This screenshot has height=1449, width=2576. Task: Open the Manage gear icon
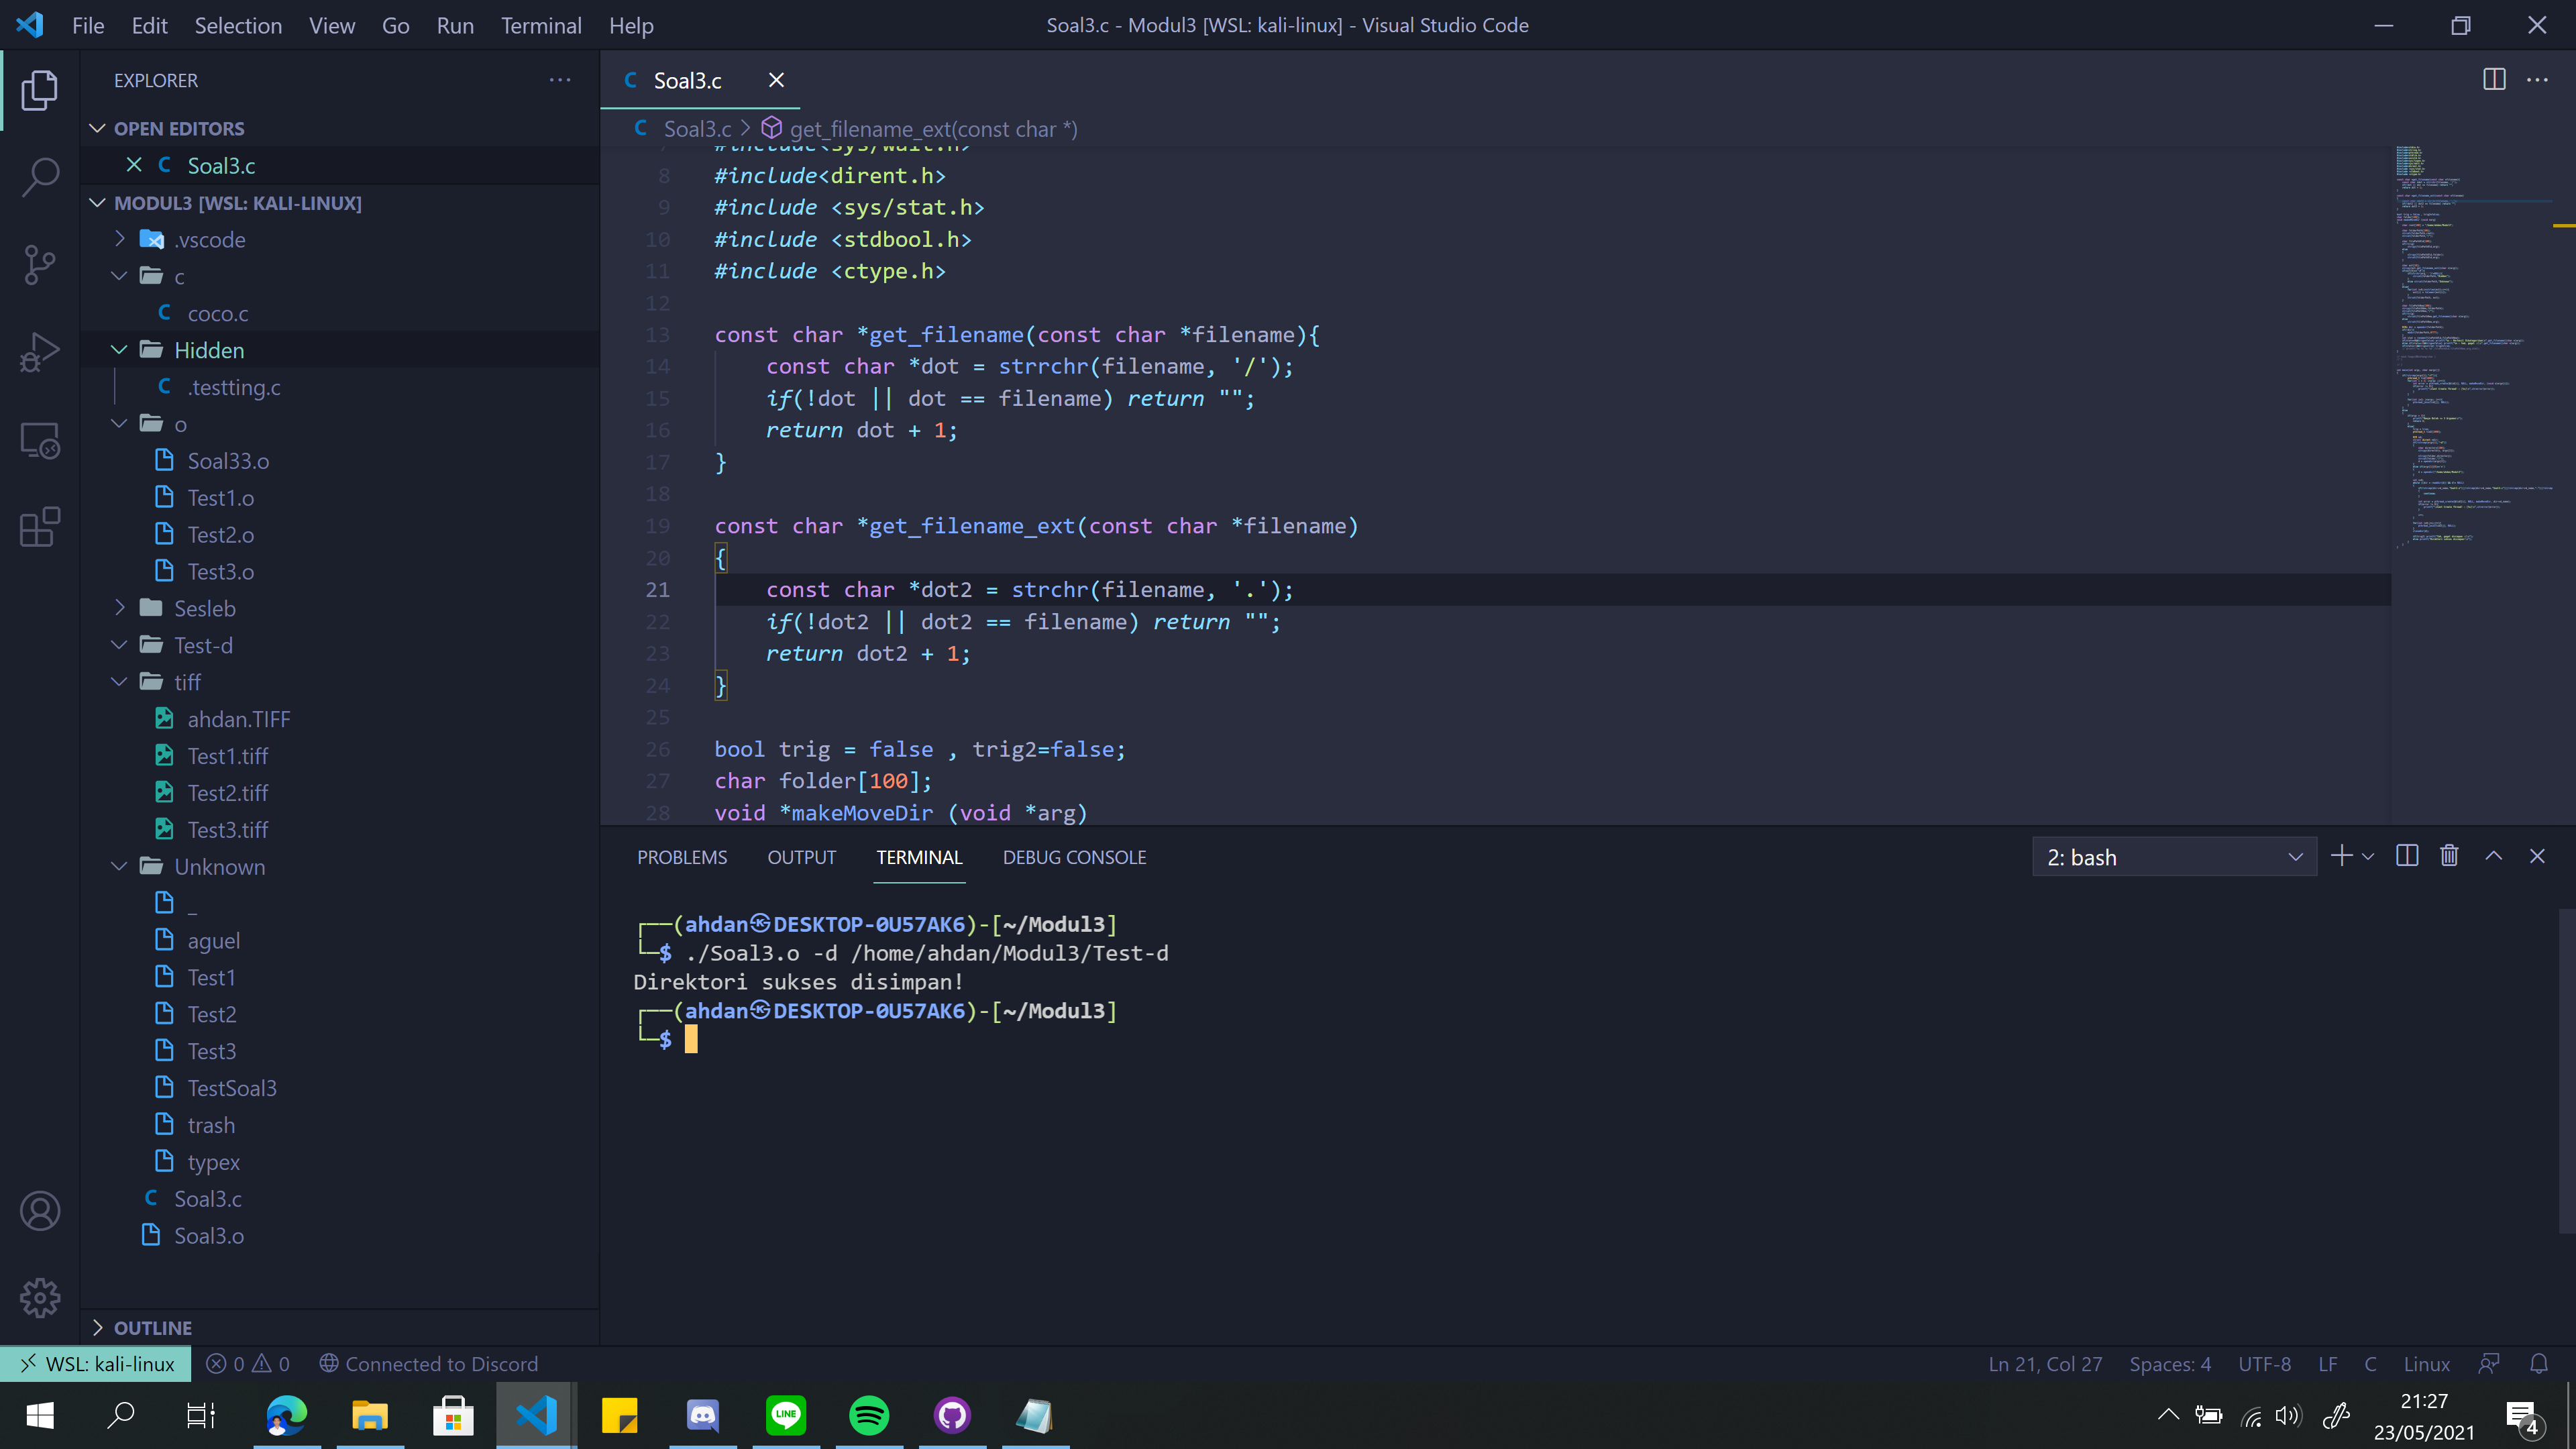pyautogui.click(x=40, y=1297)
